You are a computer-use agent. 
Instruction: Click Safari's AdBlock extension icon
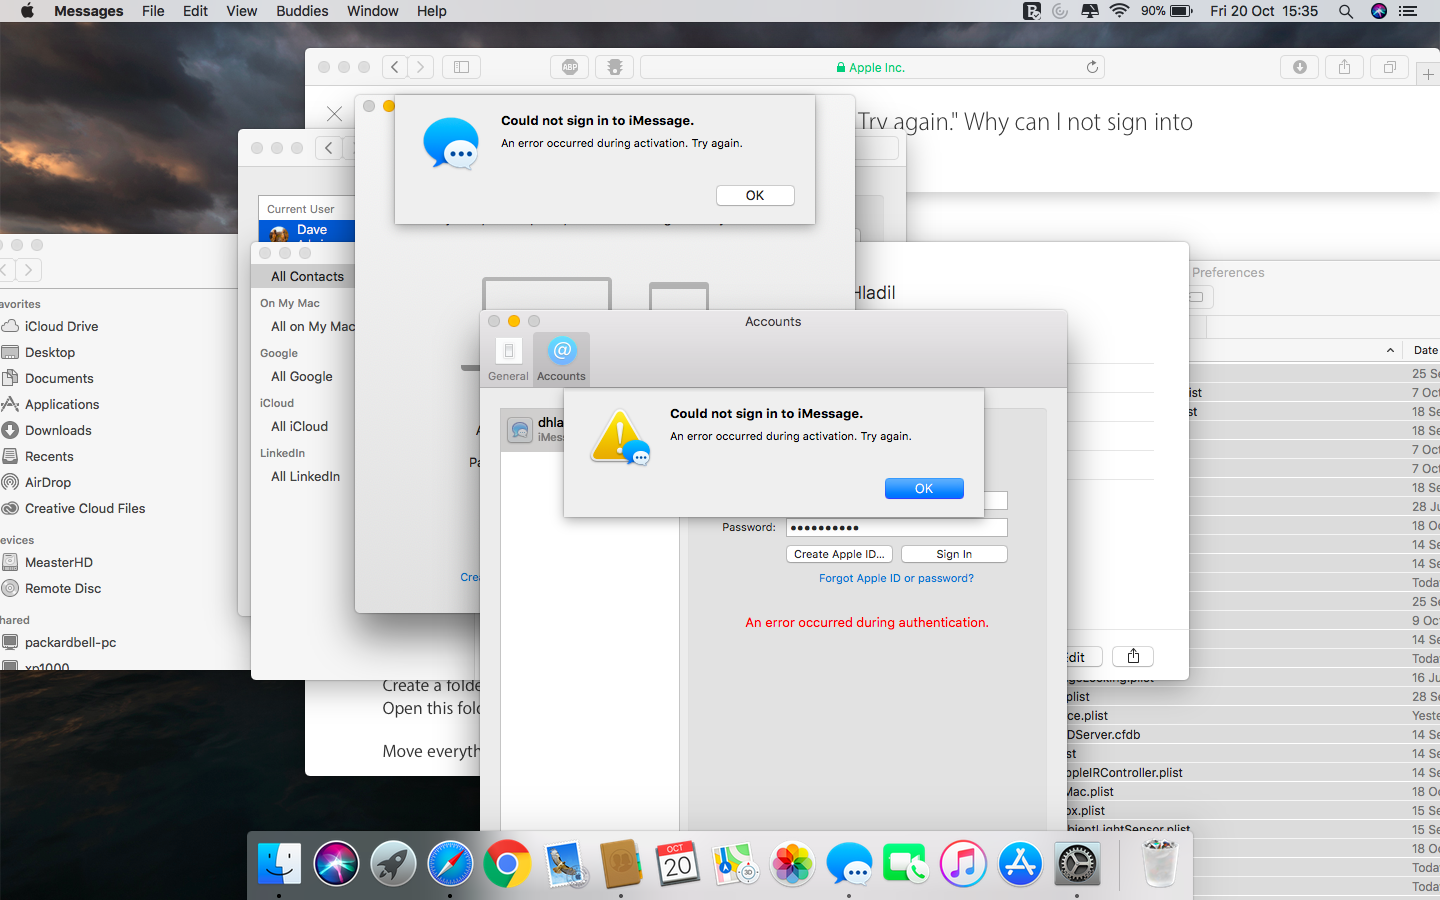[569, 67]
